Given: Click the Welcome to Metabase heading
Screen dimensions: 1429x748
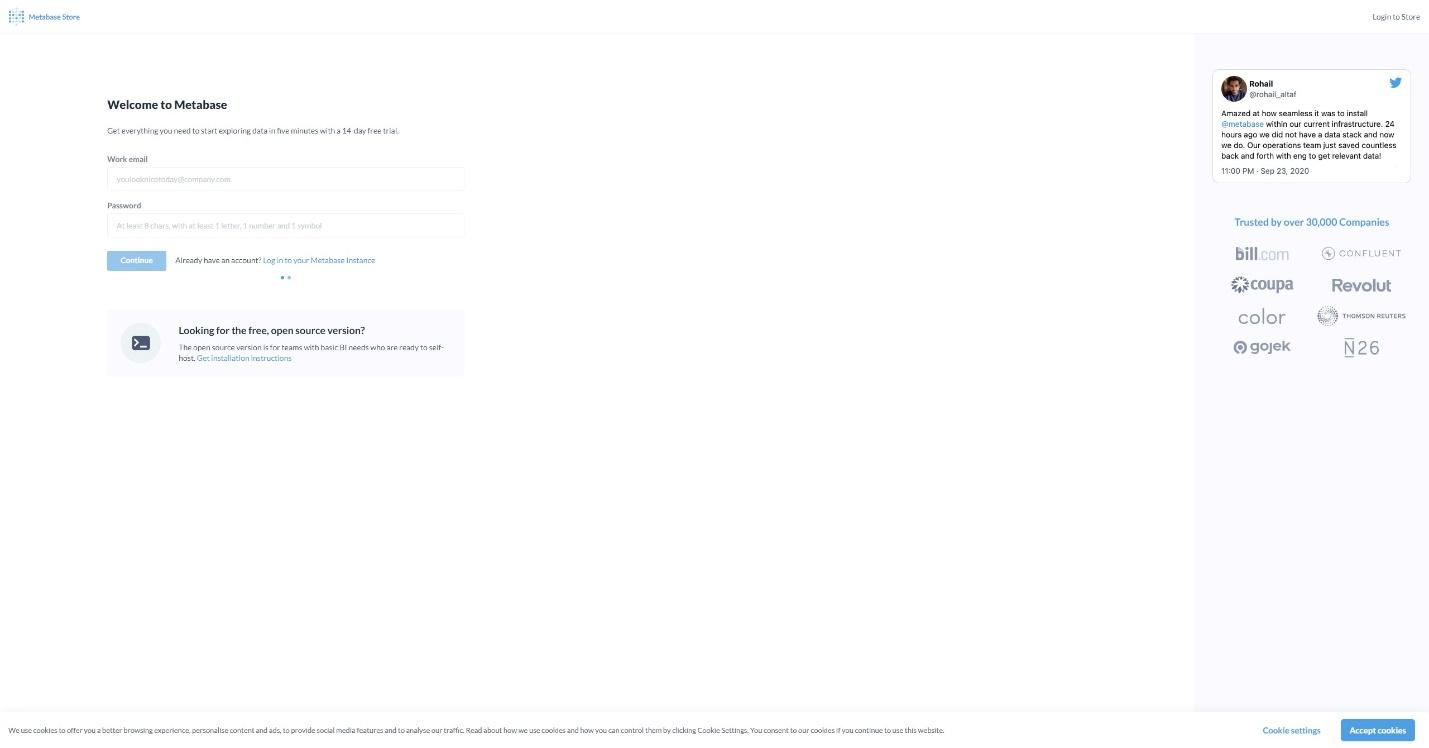Looking at the screenshot, I should [167, 105].
